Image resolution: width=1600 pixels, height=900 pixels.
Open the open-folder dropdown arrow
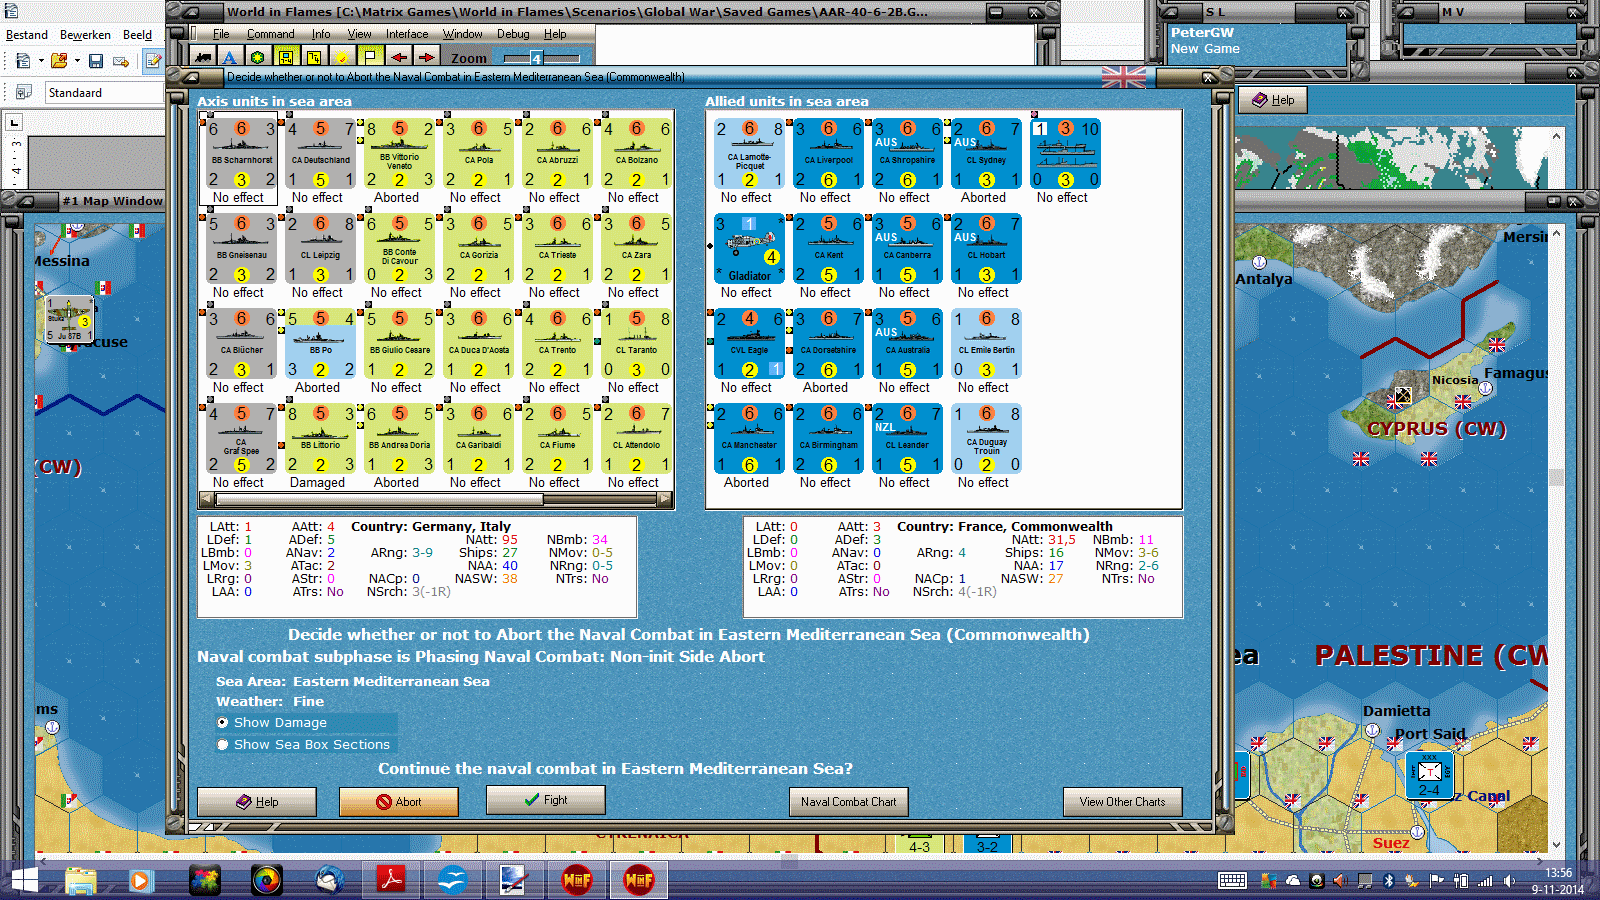click(x=77, y=61)
